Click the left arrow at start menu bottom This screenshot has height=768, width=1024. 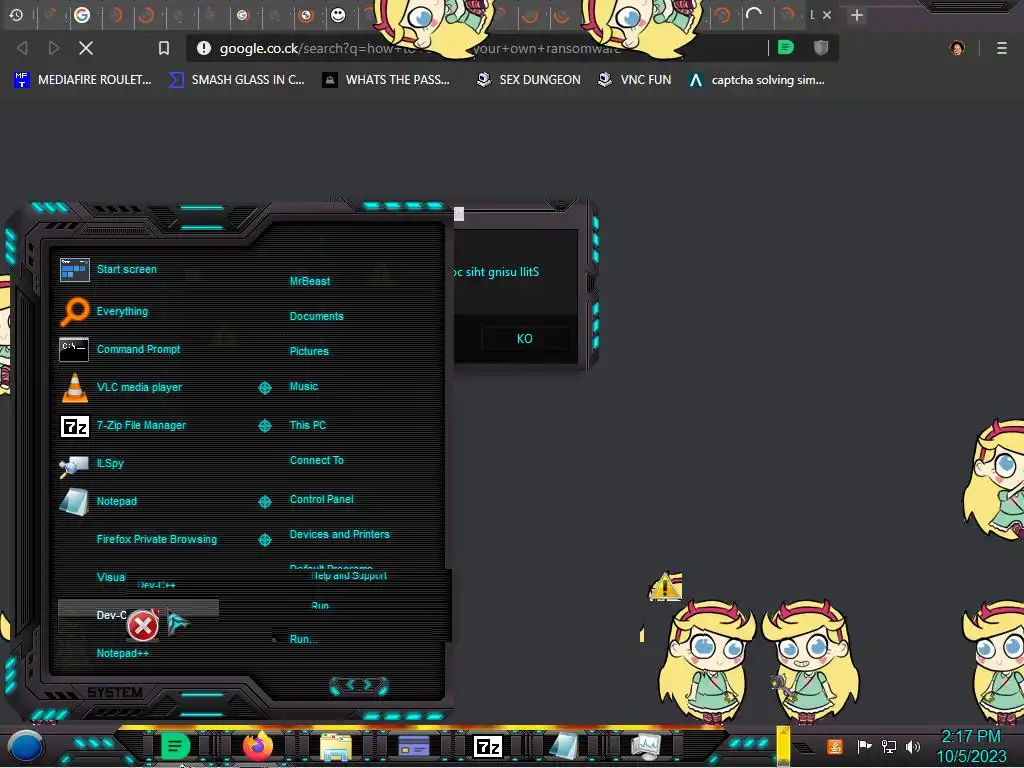349,685
